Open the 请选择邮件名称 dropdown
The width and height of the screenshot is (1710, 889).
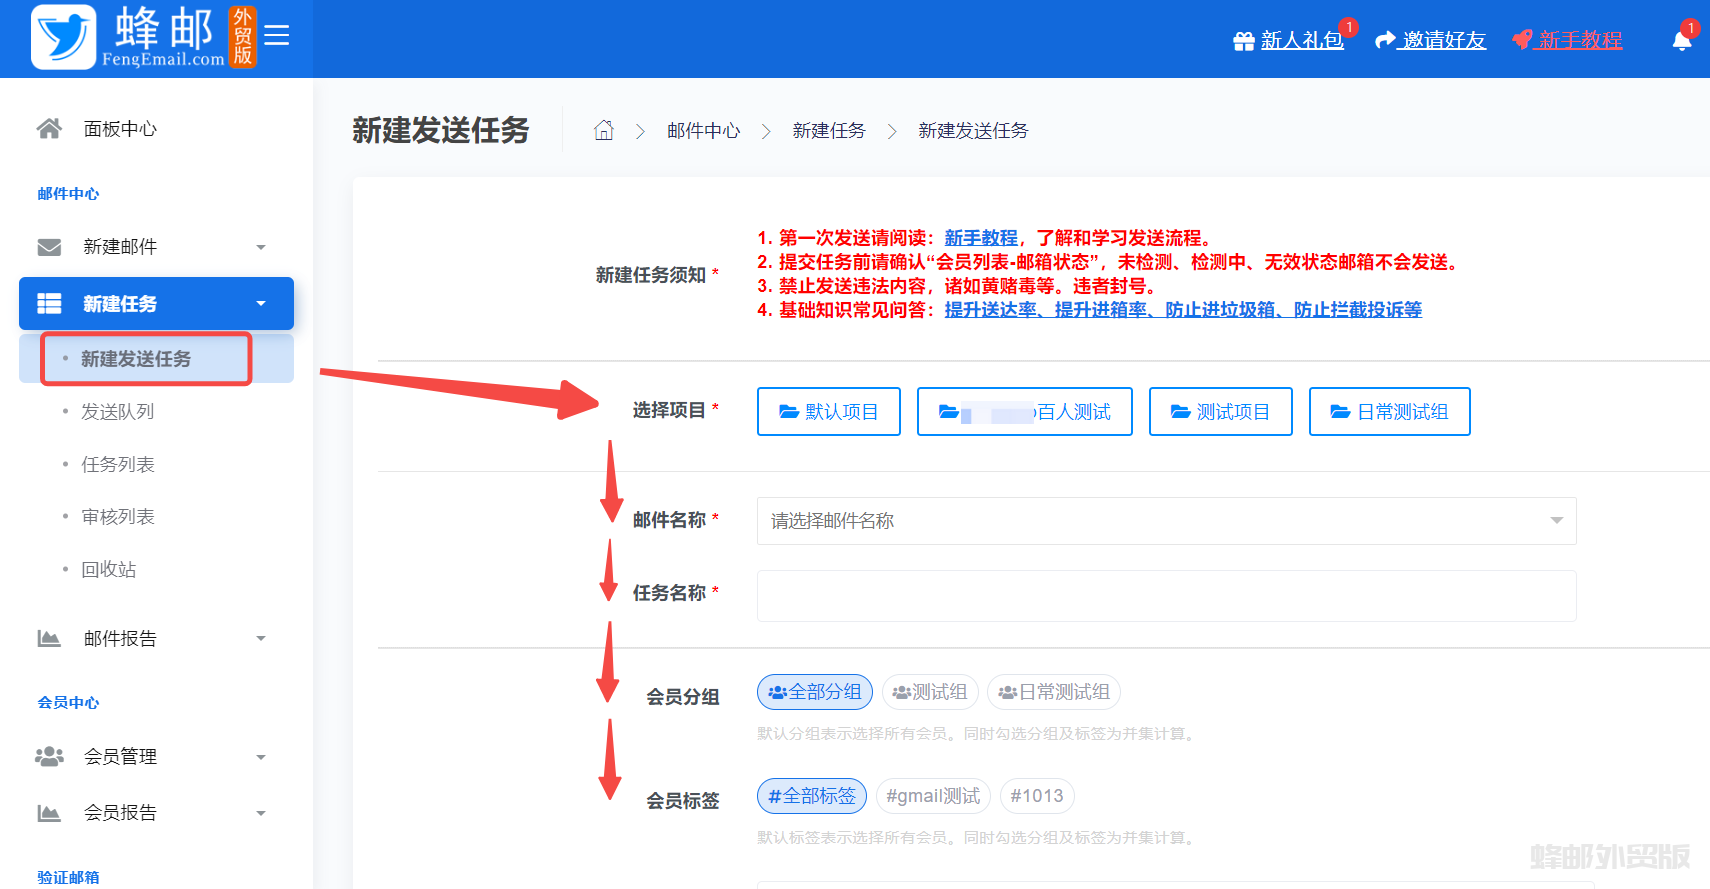1166,521
